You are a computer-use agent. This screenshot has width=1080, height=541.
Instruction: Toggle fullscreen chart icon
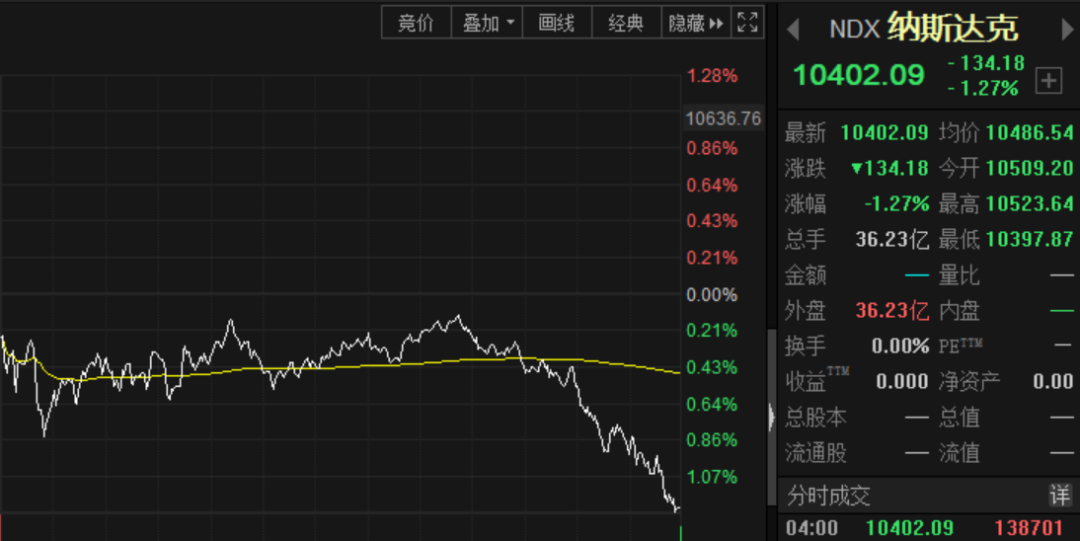[x=747, y=23]
